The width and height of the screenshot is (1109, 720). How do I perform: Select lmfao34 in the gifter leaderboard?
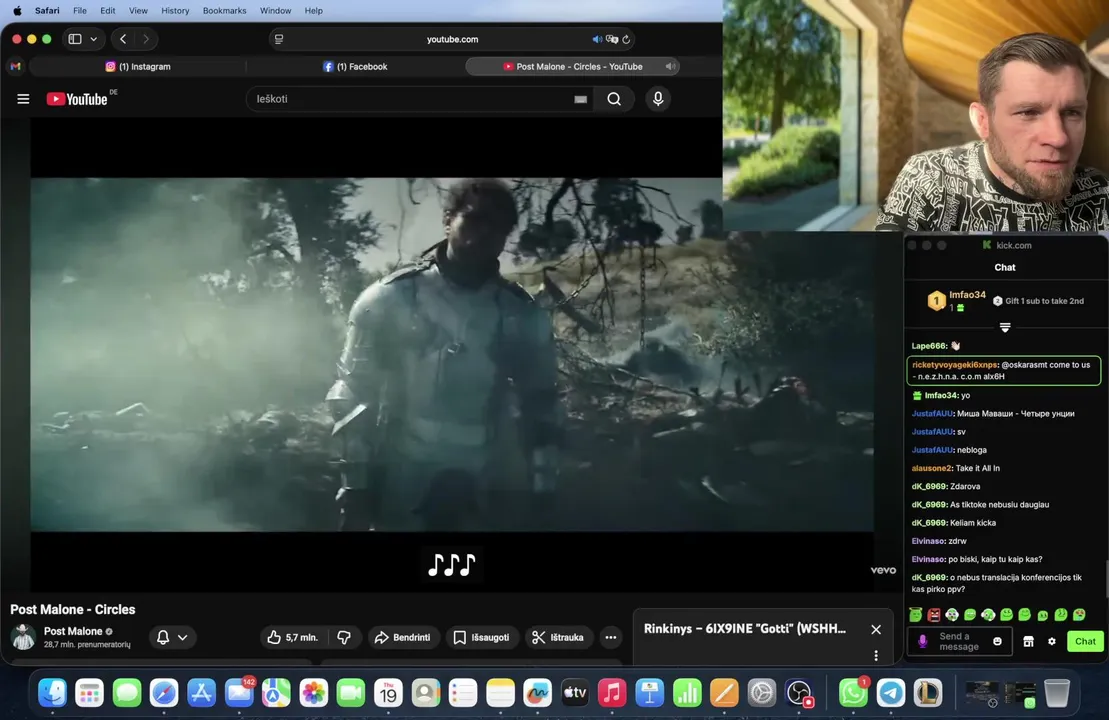tap(957, 301)
